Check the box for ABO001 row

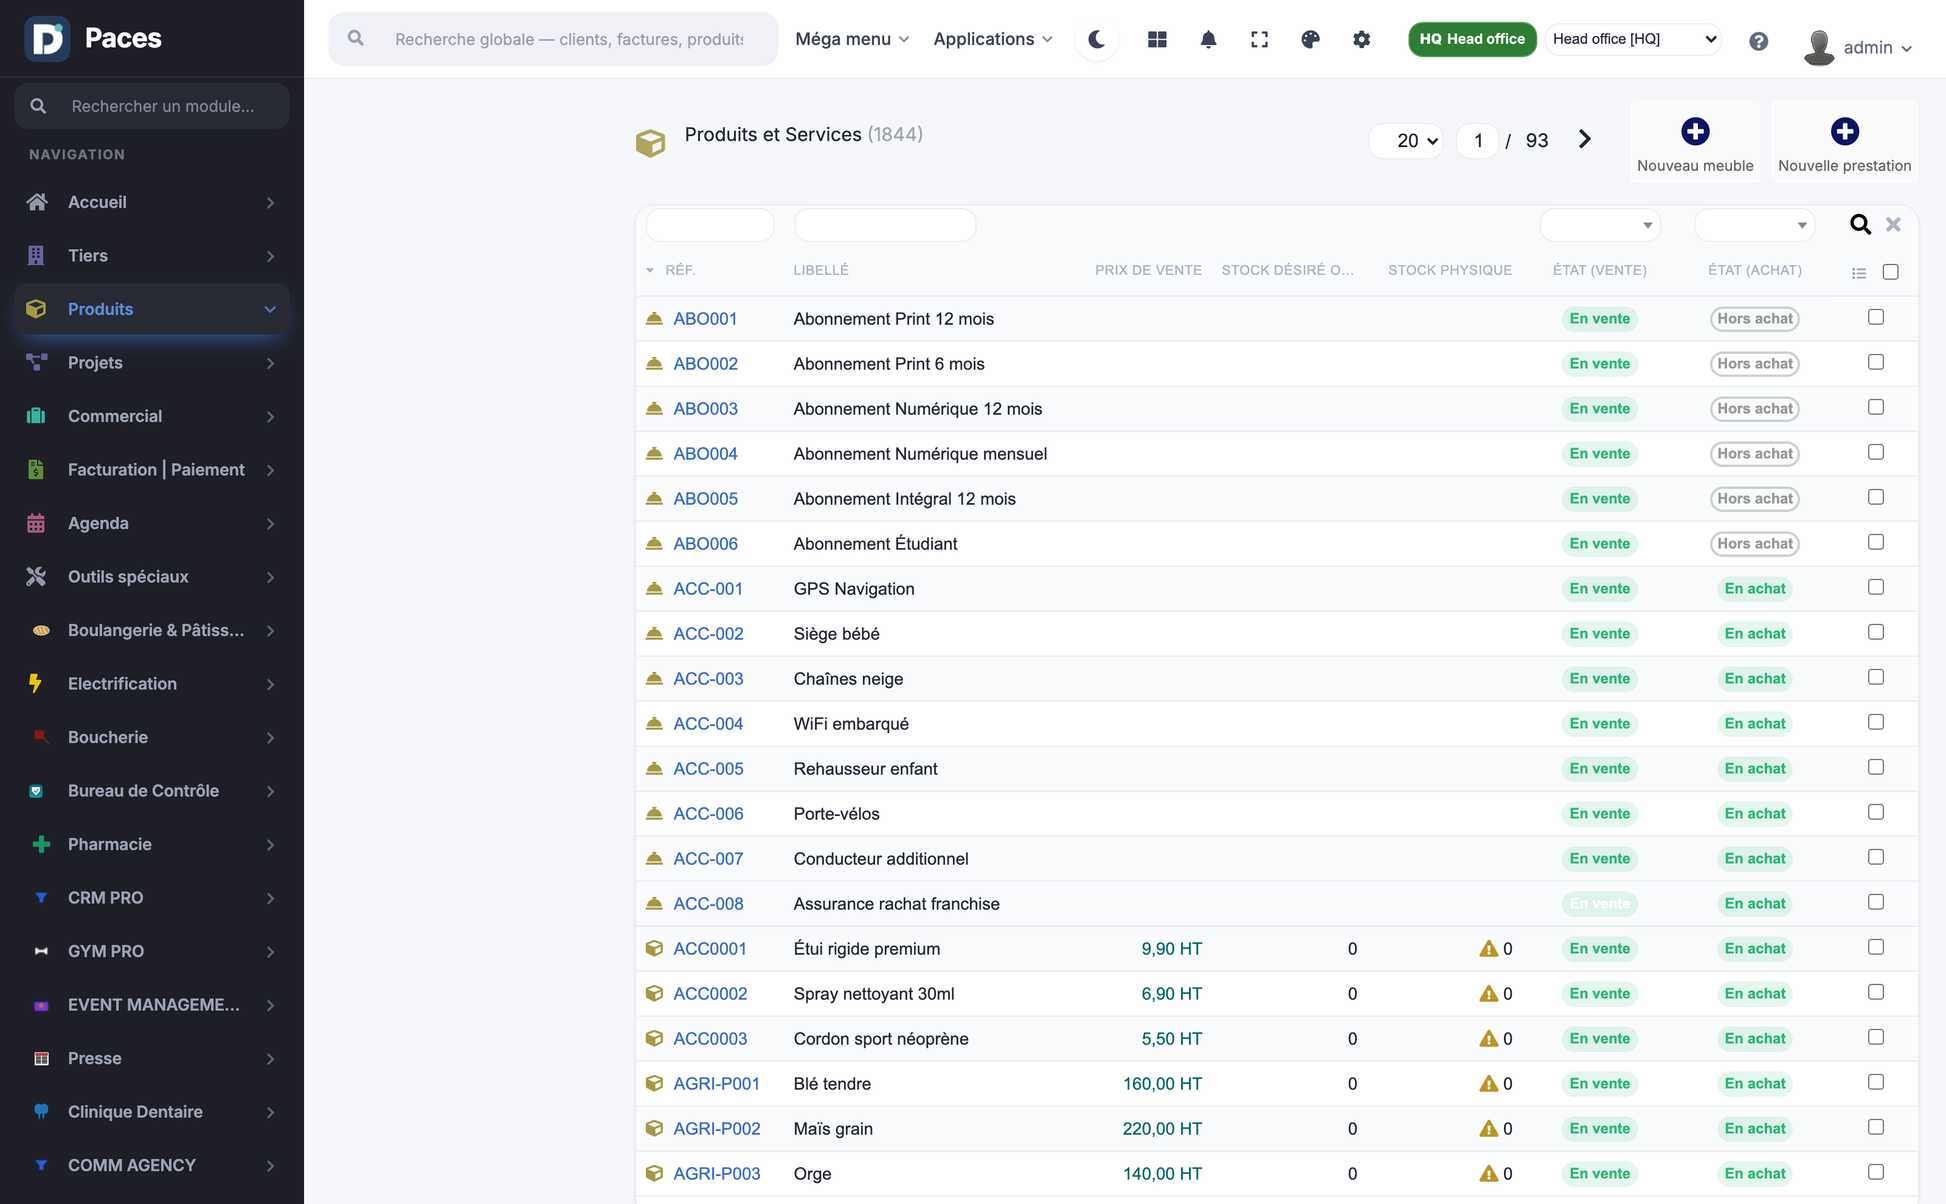click(x=1876, y=317)
